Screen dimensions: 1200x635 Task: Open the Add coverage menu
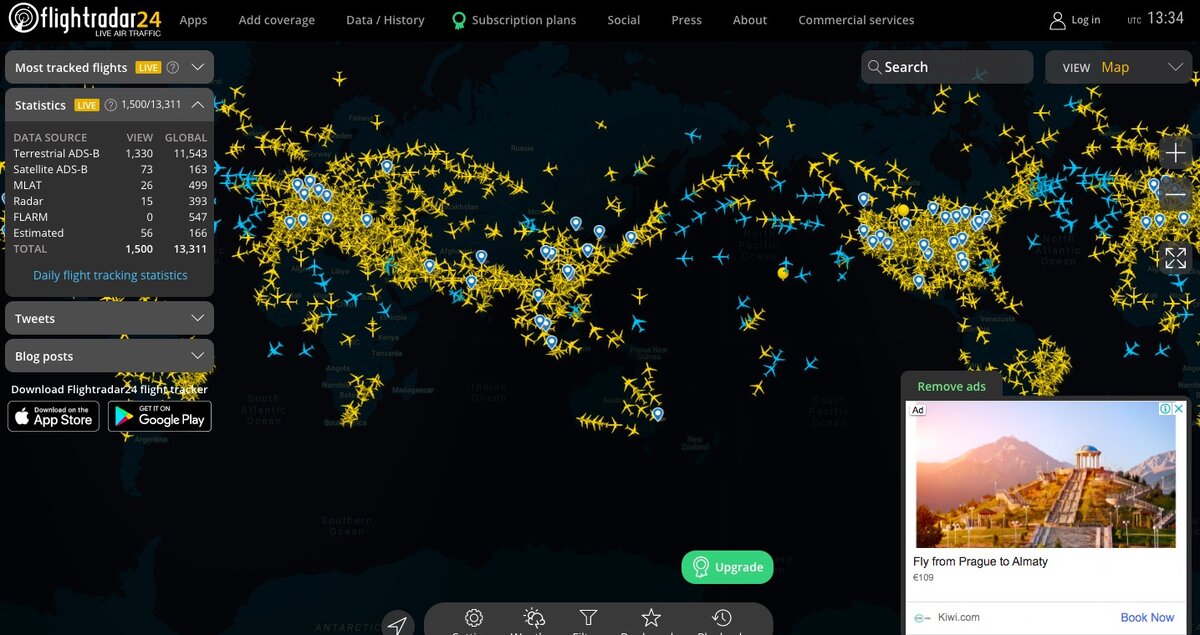[x=277, y=20]
